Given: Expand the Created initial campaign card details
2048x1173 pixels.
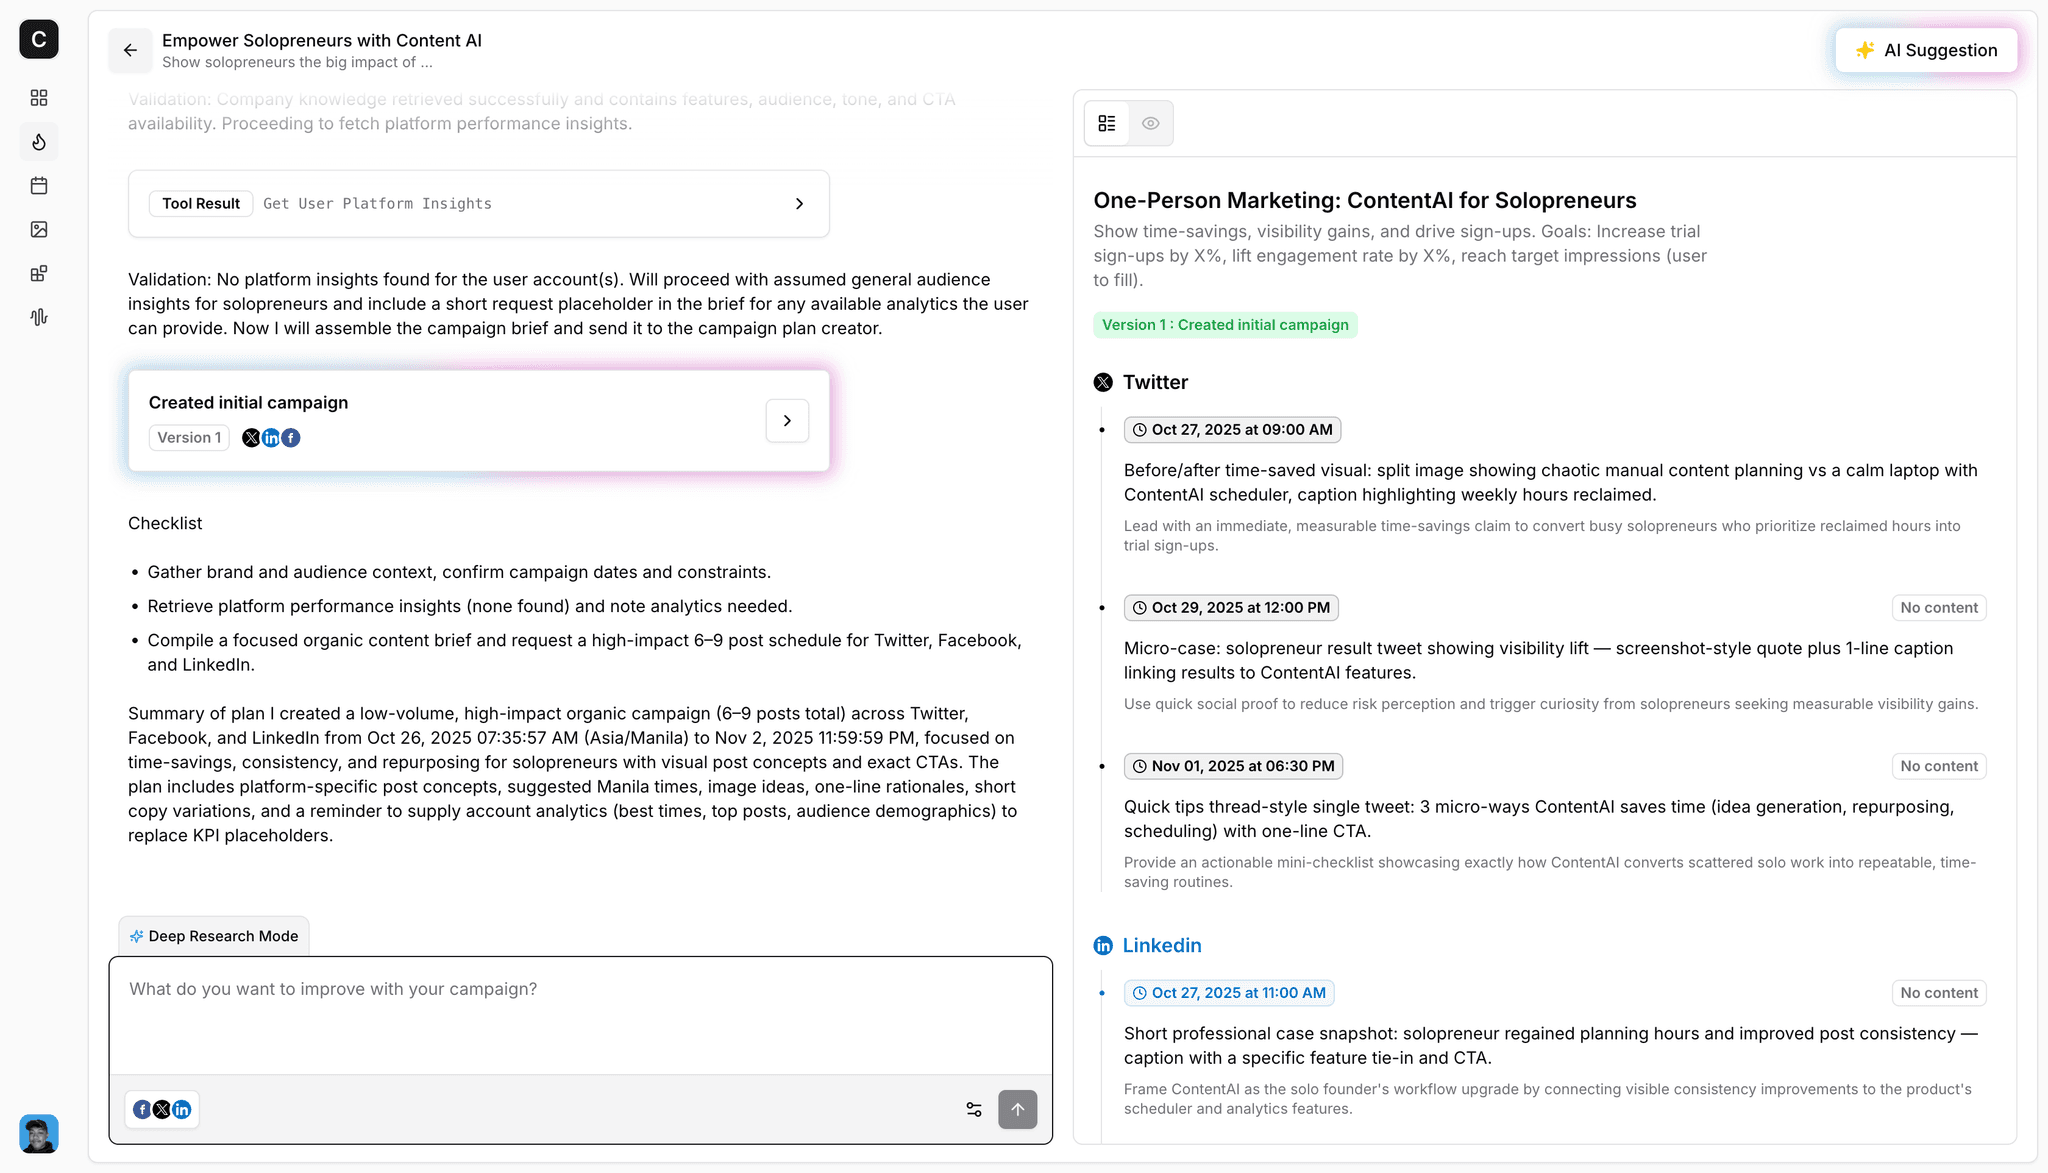Looking at the screenshot, I should pyautogui.click(x=787, y=420).
